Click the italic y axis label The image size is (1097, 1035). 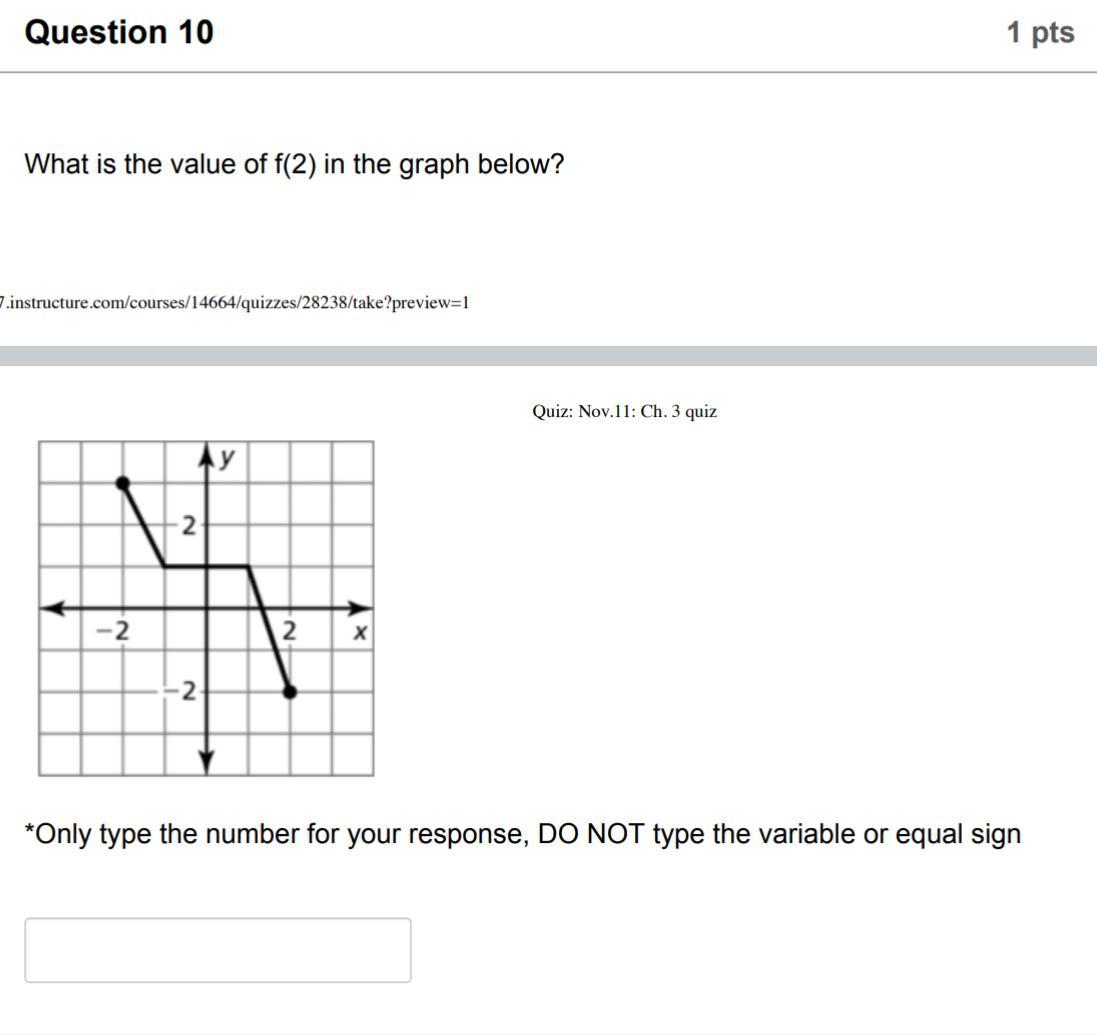pos(229,457)
